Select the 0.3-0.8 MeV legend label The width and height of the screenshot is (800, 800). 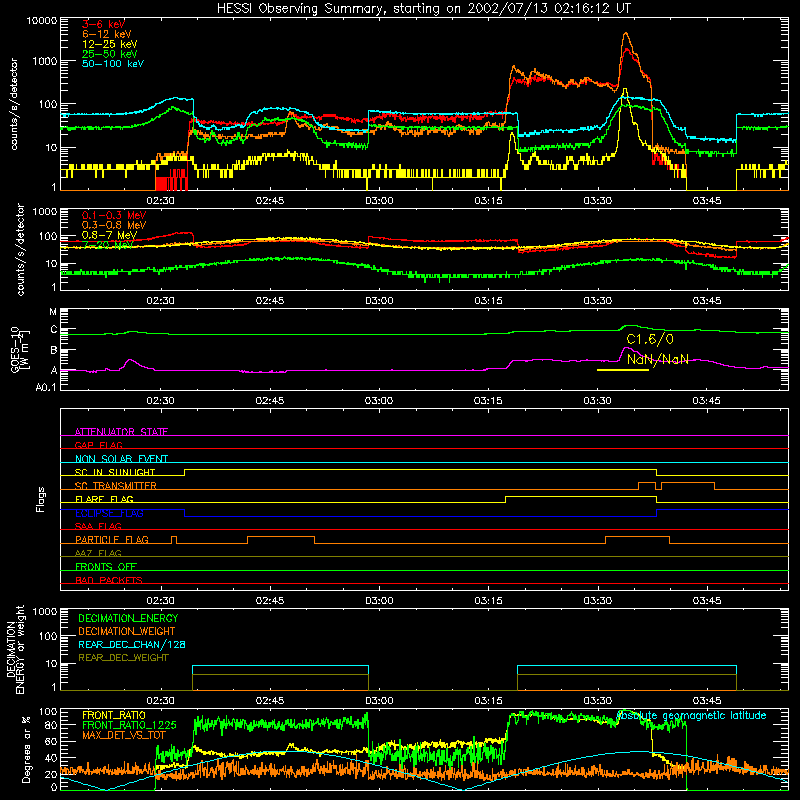tap(114, 225)
